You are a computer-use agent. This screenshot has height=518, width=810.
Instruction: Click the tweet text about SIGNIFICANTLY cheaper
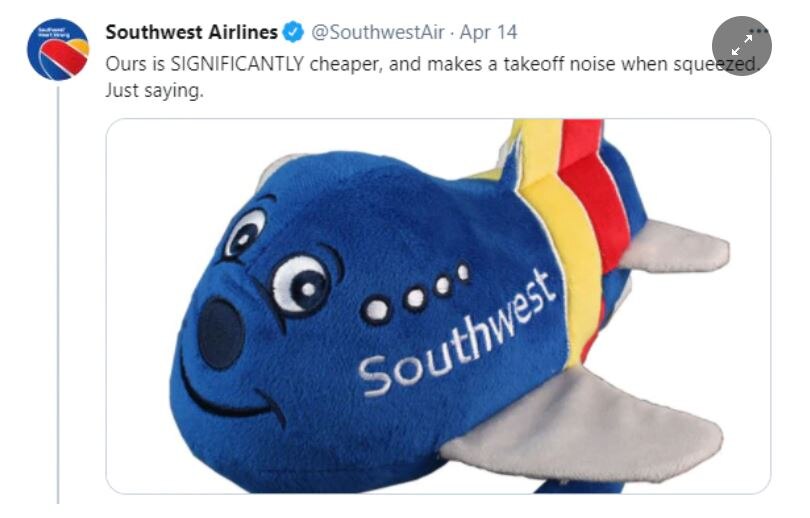click(432, 65)
